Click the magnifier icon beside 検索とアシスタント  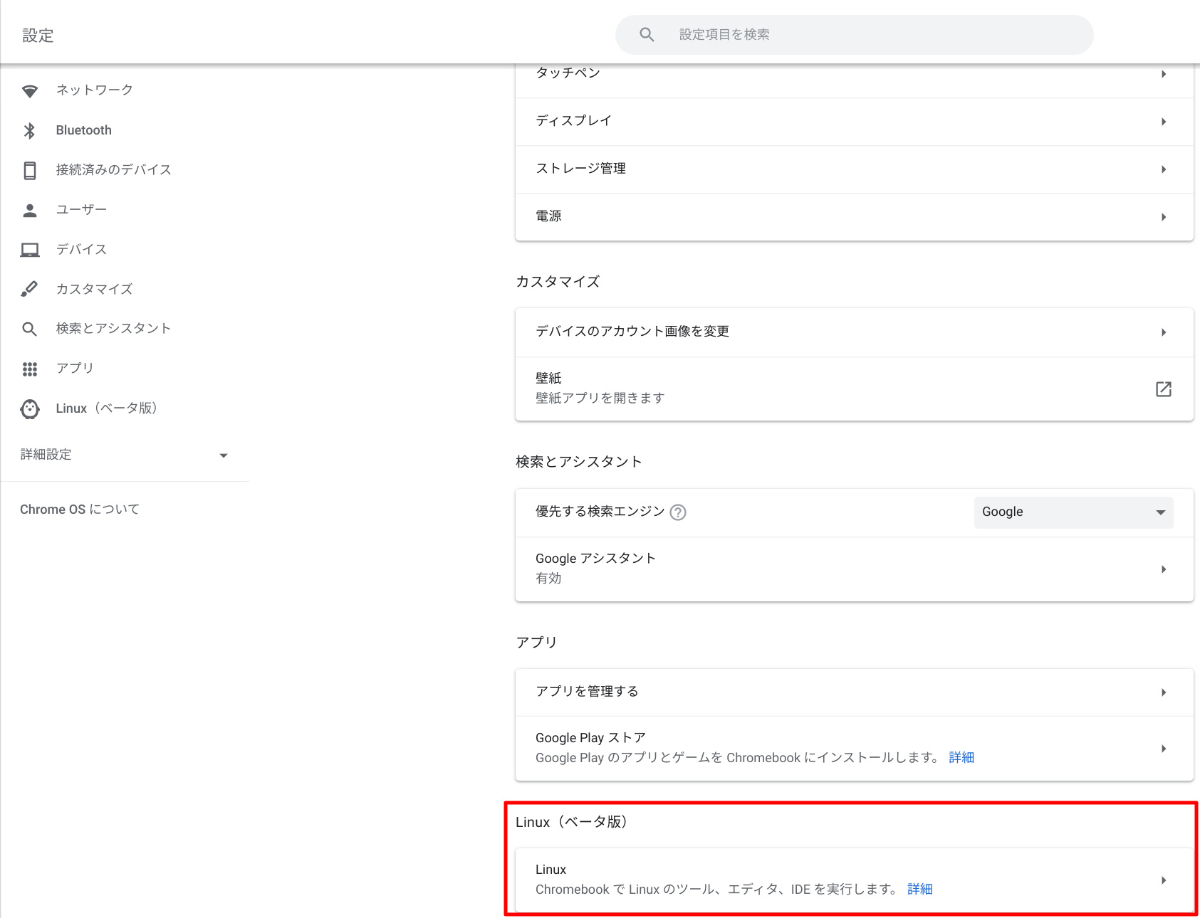click(30, 329)
